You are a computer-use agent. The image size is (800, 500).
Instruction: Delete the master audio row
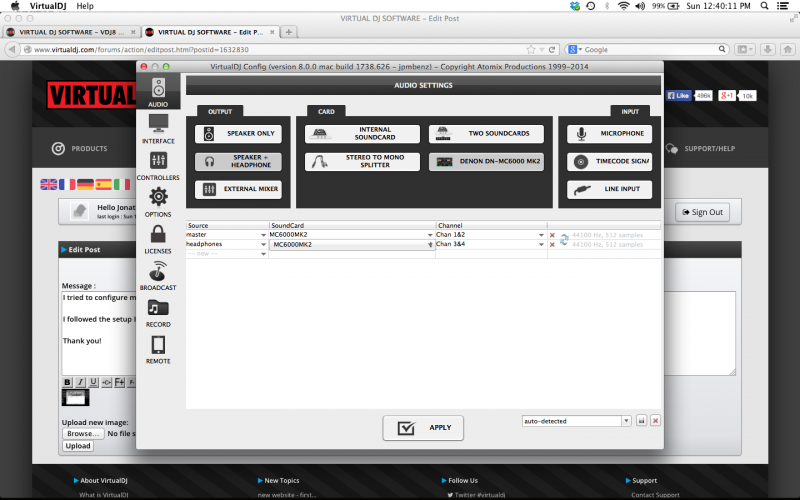pyautogui.click(x=552, y=235)
